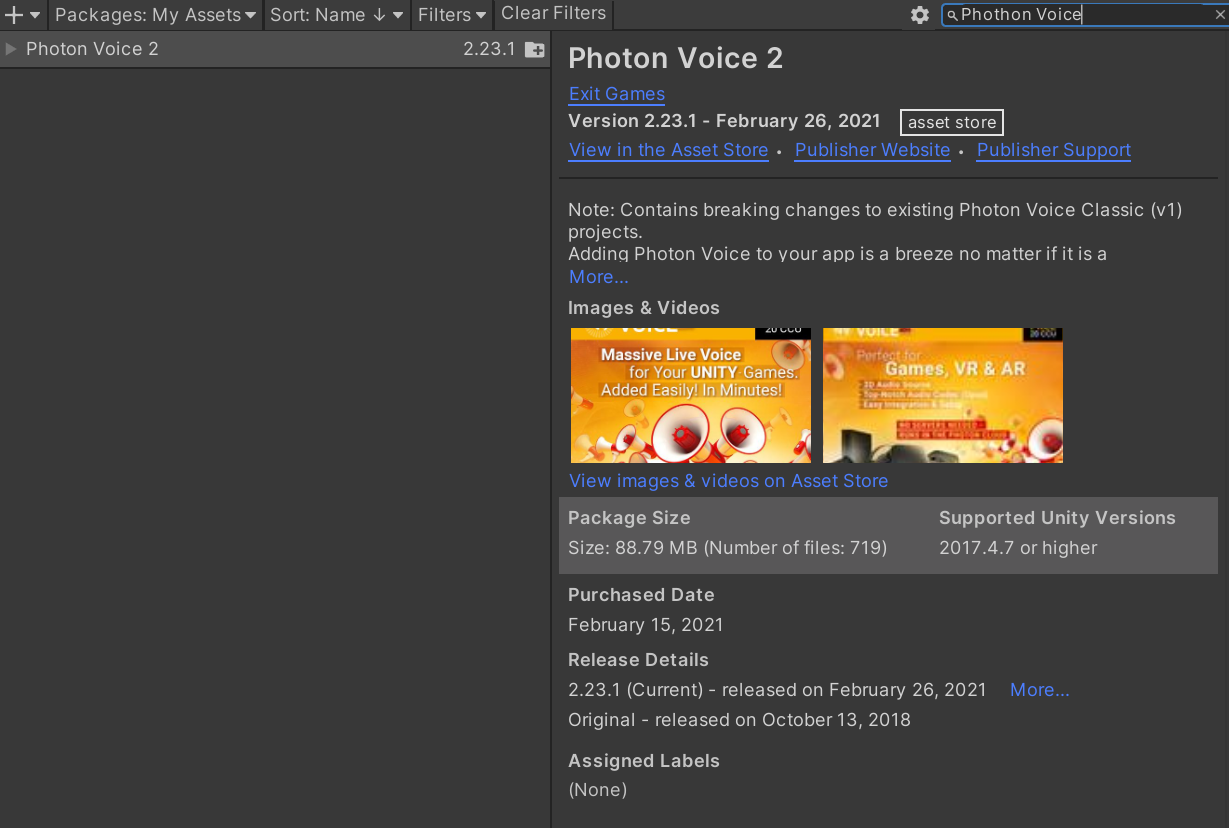The image size is (1229, 828).
Task: Open the gear settings menu
Action: coord(920,15)
